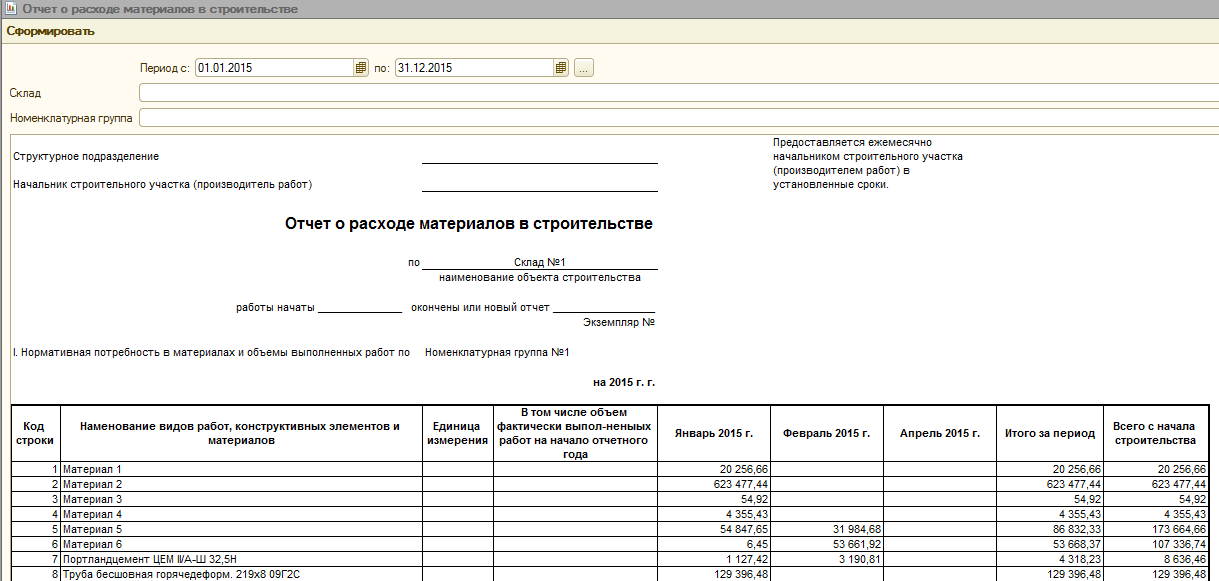Select the Материал 6 row name
This screenshot has width=1219, height=581.
point(92,544)
